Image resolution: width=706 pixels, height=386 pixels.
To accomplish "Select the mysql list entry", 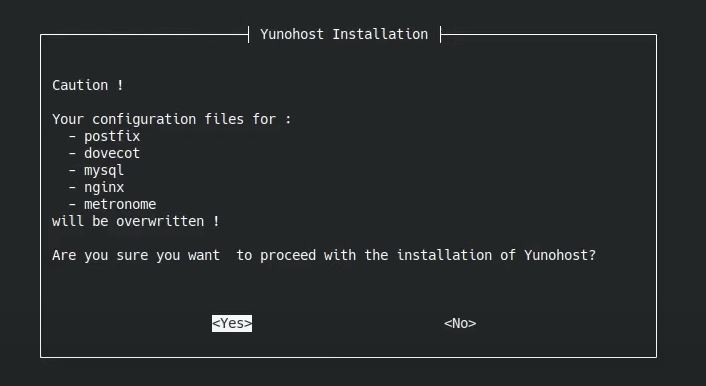I will [104, 171].
